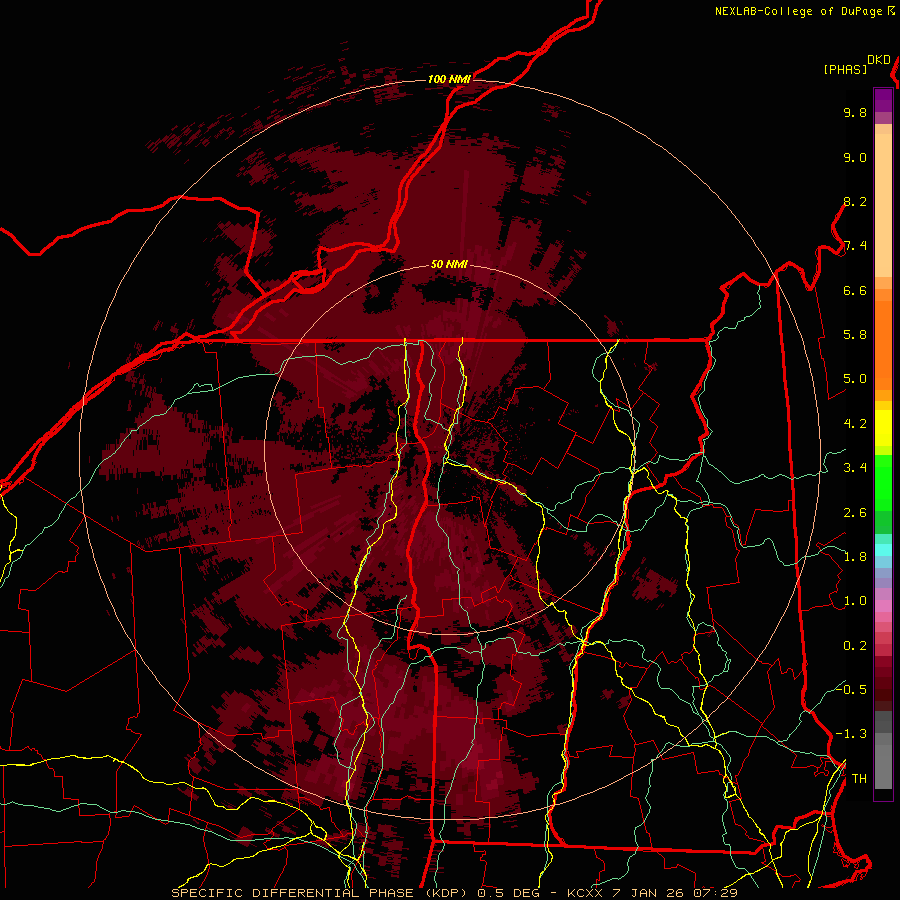Click the 7 JAN 26 07:29 timestamp
The image size is (900, 900).
click(673, 893)
